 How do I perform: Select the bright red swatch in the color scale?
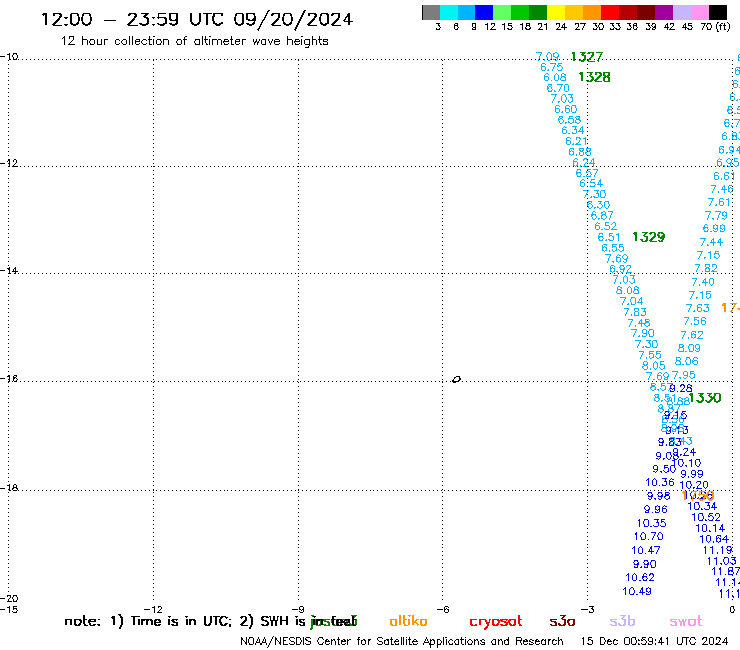click(x=610, y=12)
